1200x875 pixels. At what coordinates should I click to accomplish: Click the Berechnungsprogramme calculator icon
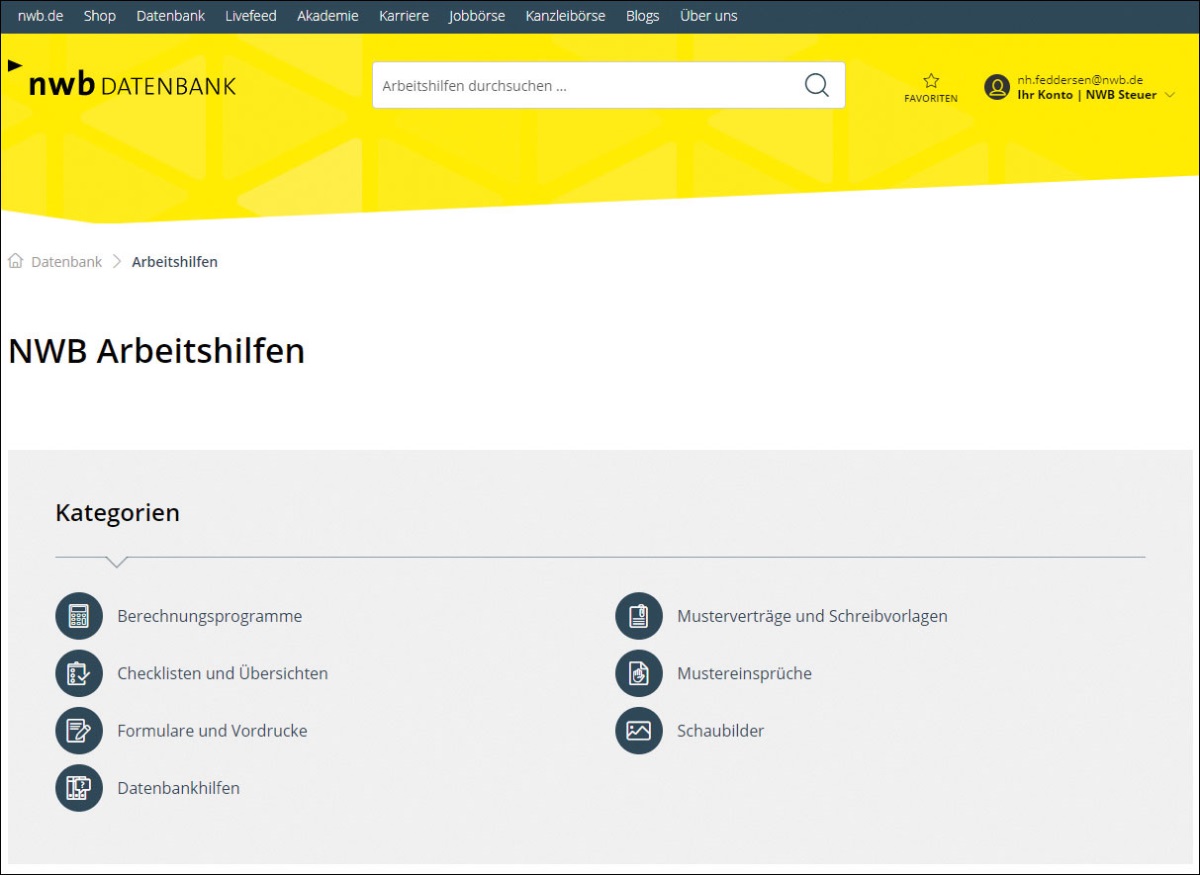[79, 616]
